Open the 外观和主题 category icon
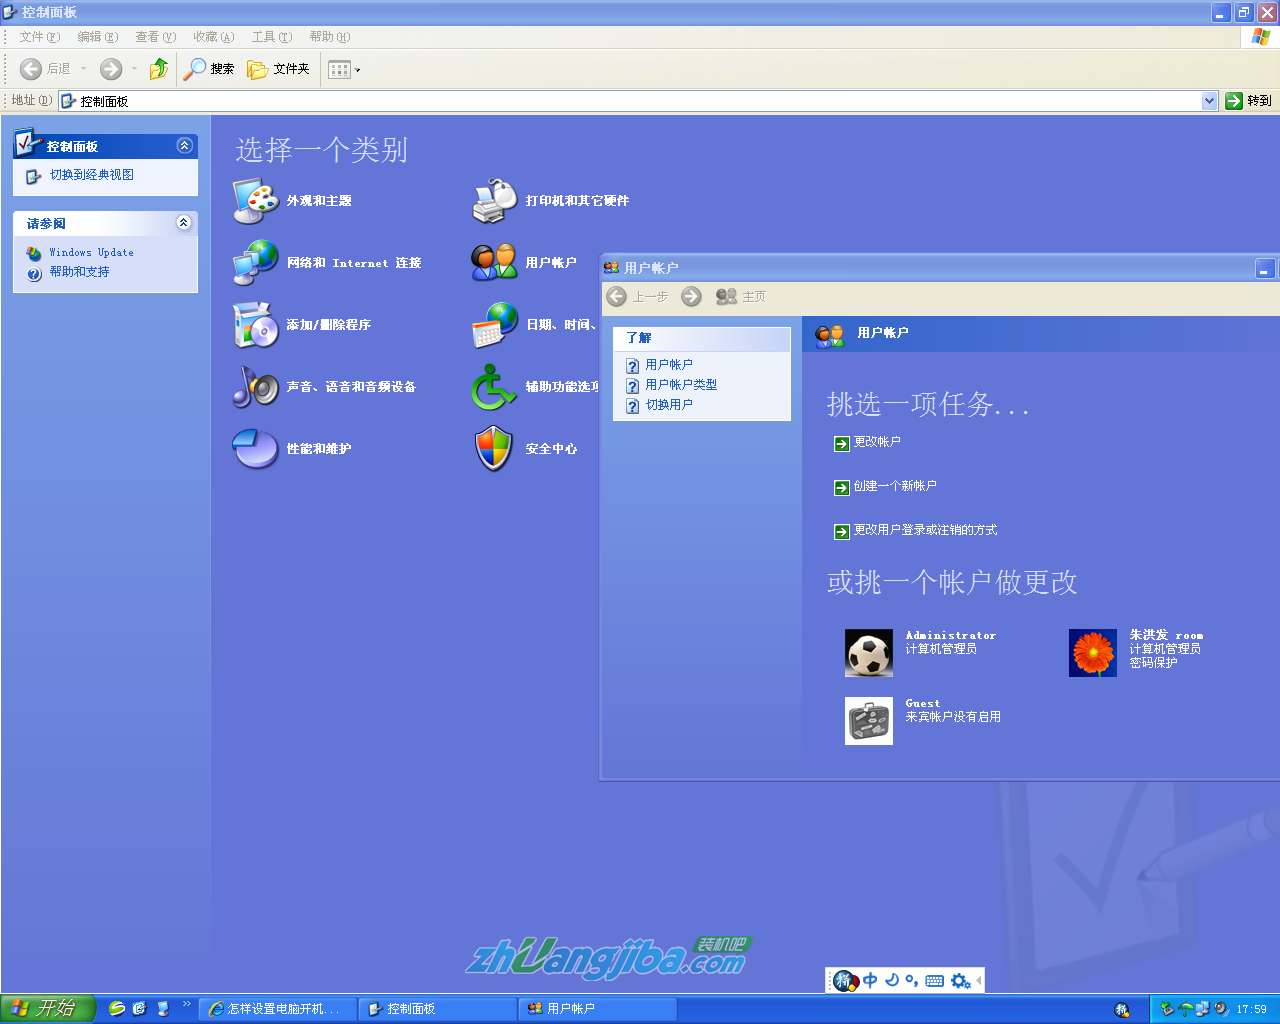Image resolution: width=1280 pixels, height=1024 pixels. point(256,201)
